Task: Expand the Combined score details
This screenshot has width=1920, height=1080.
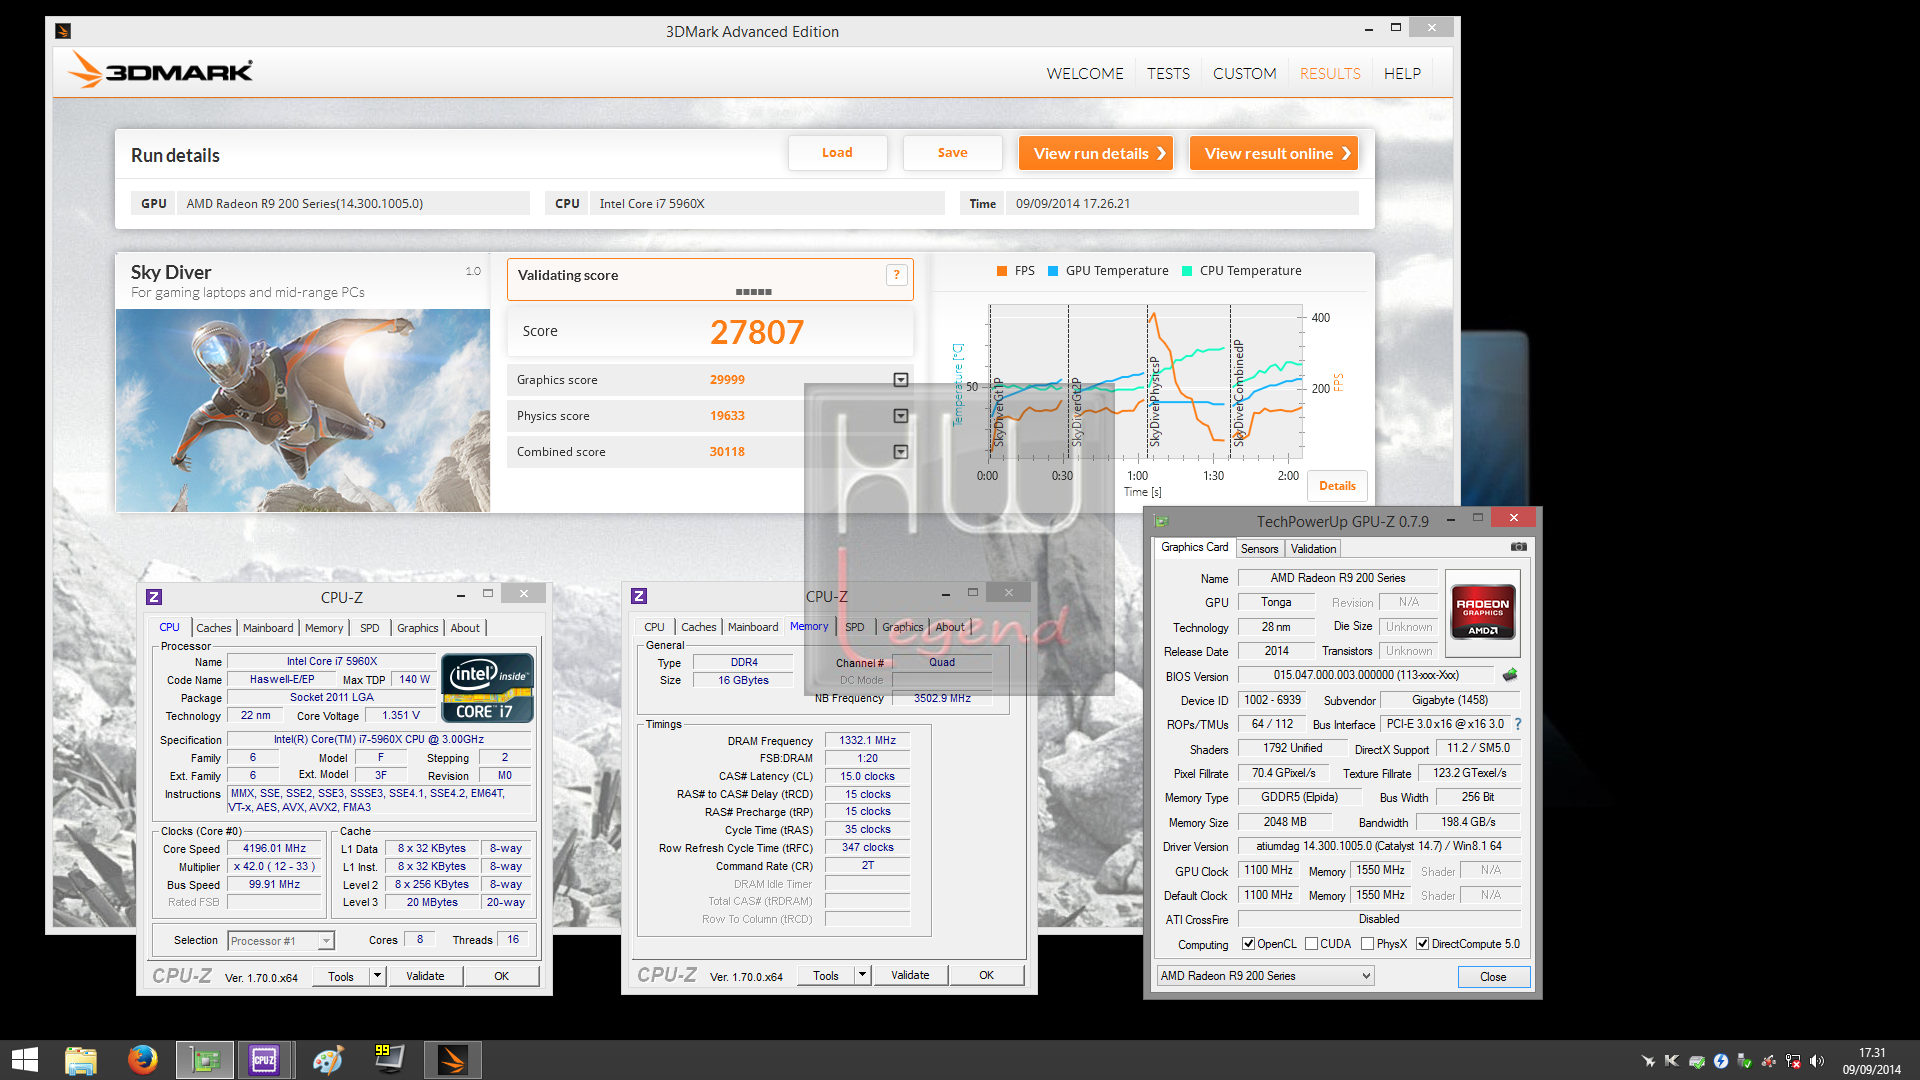Action: (900, 452)
